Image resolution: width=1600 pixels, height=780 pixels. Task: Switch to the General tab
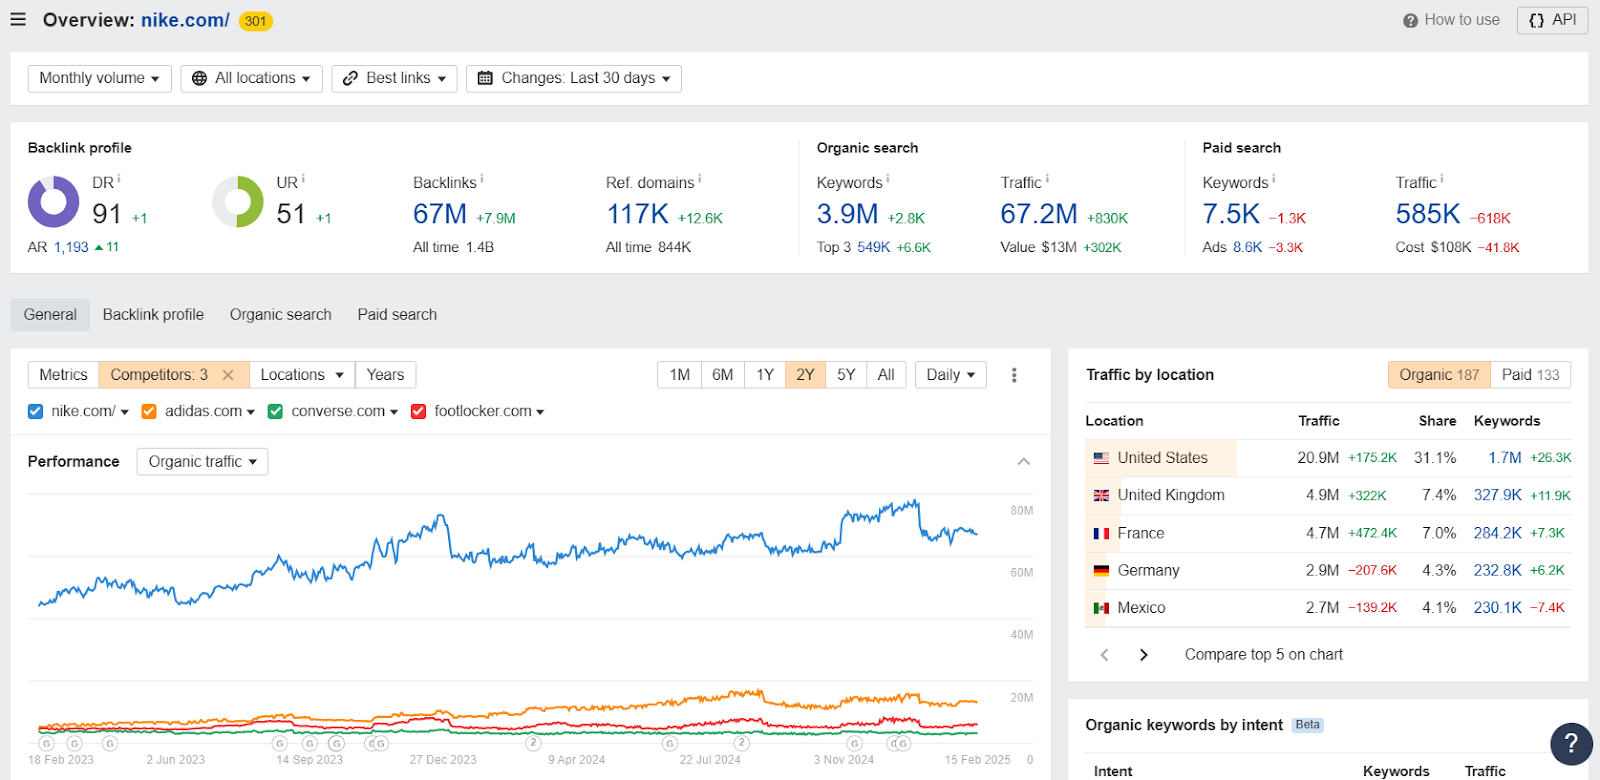pyautogui.click(x=50, y=315)
